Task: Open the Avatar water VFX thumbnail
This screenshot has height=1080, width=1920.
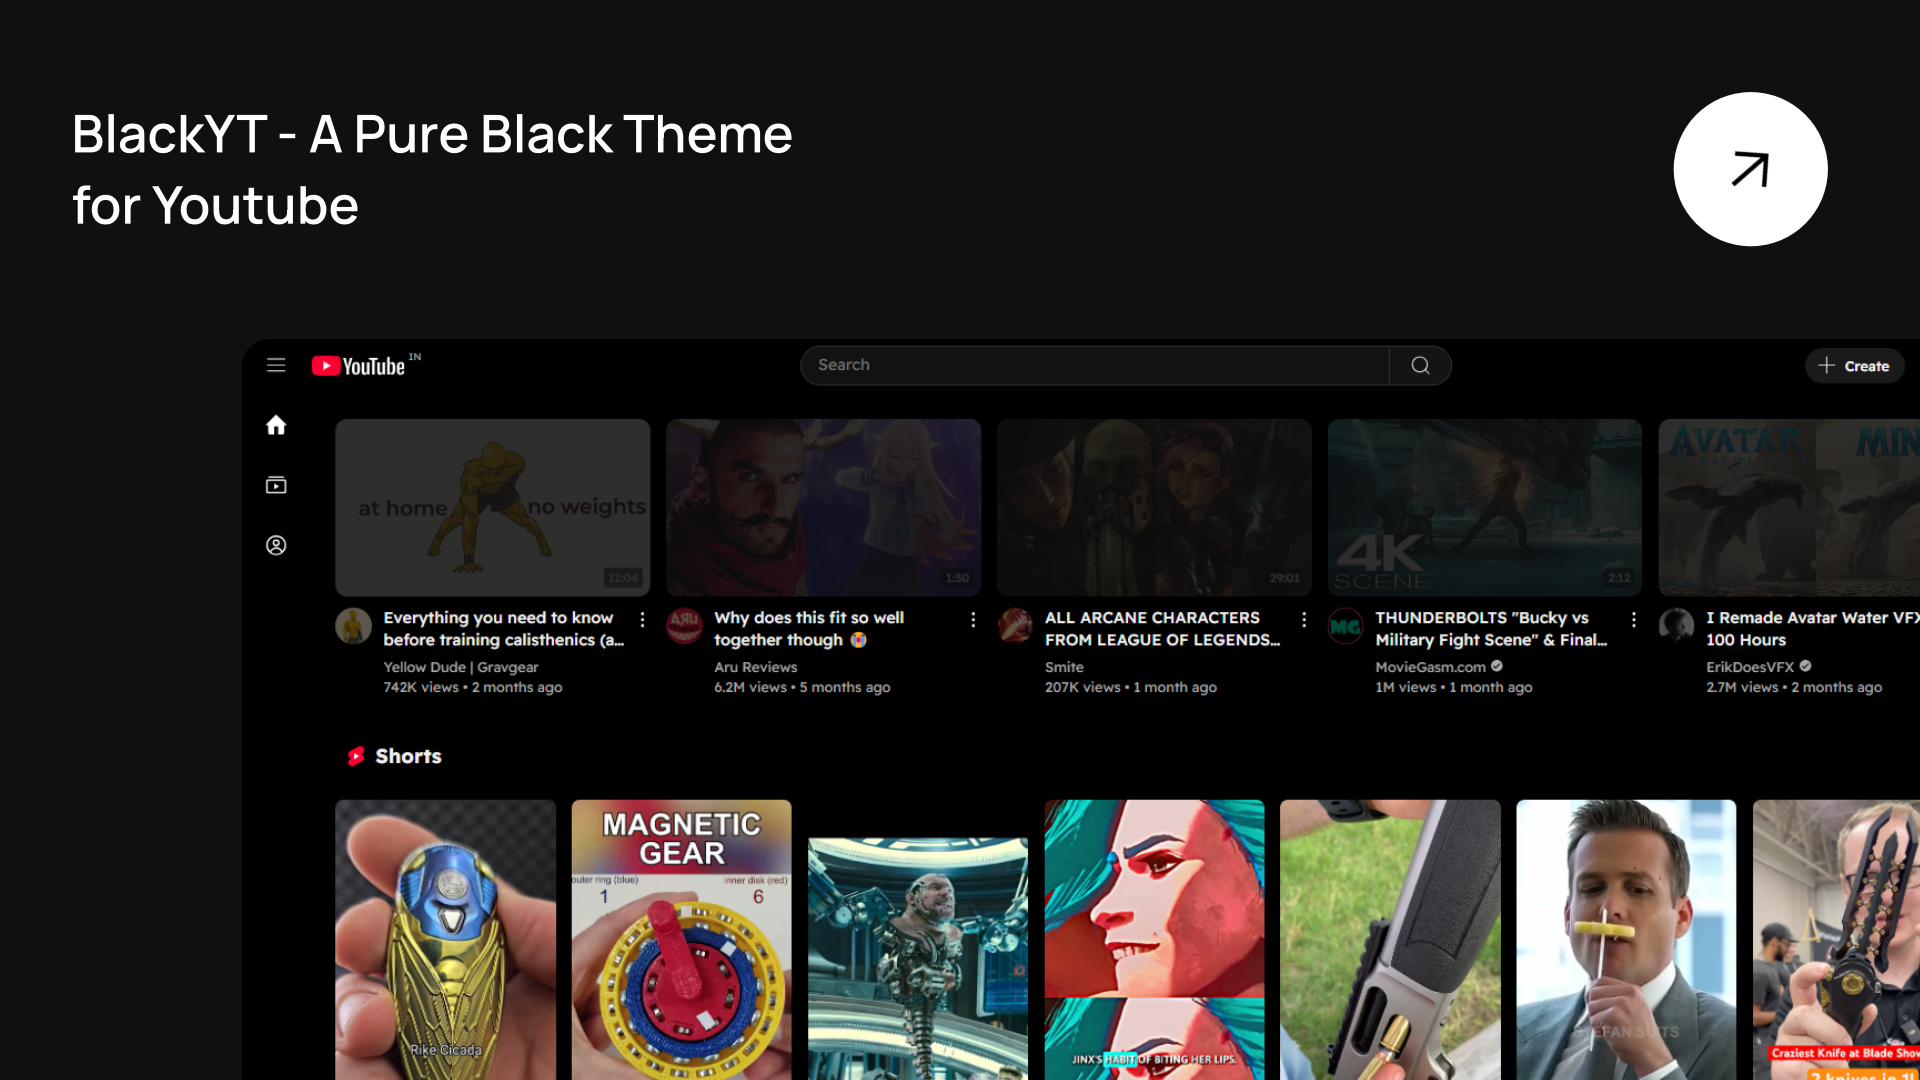Action: click(1789, 508)
